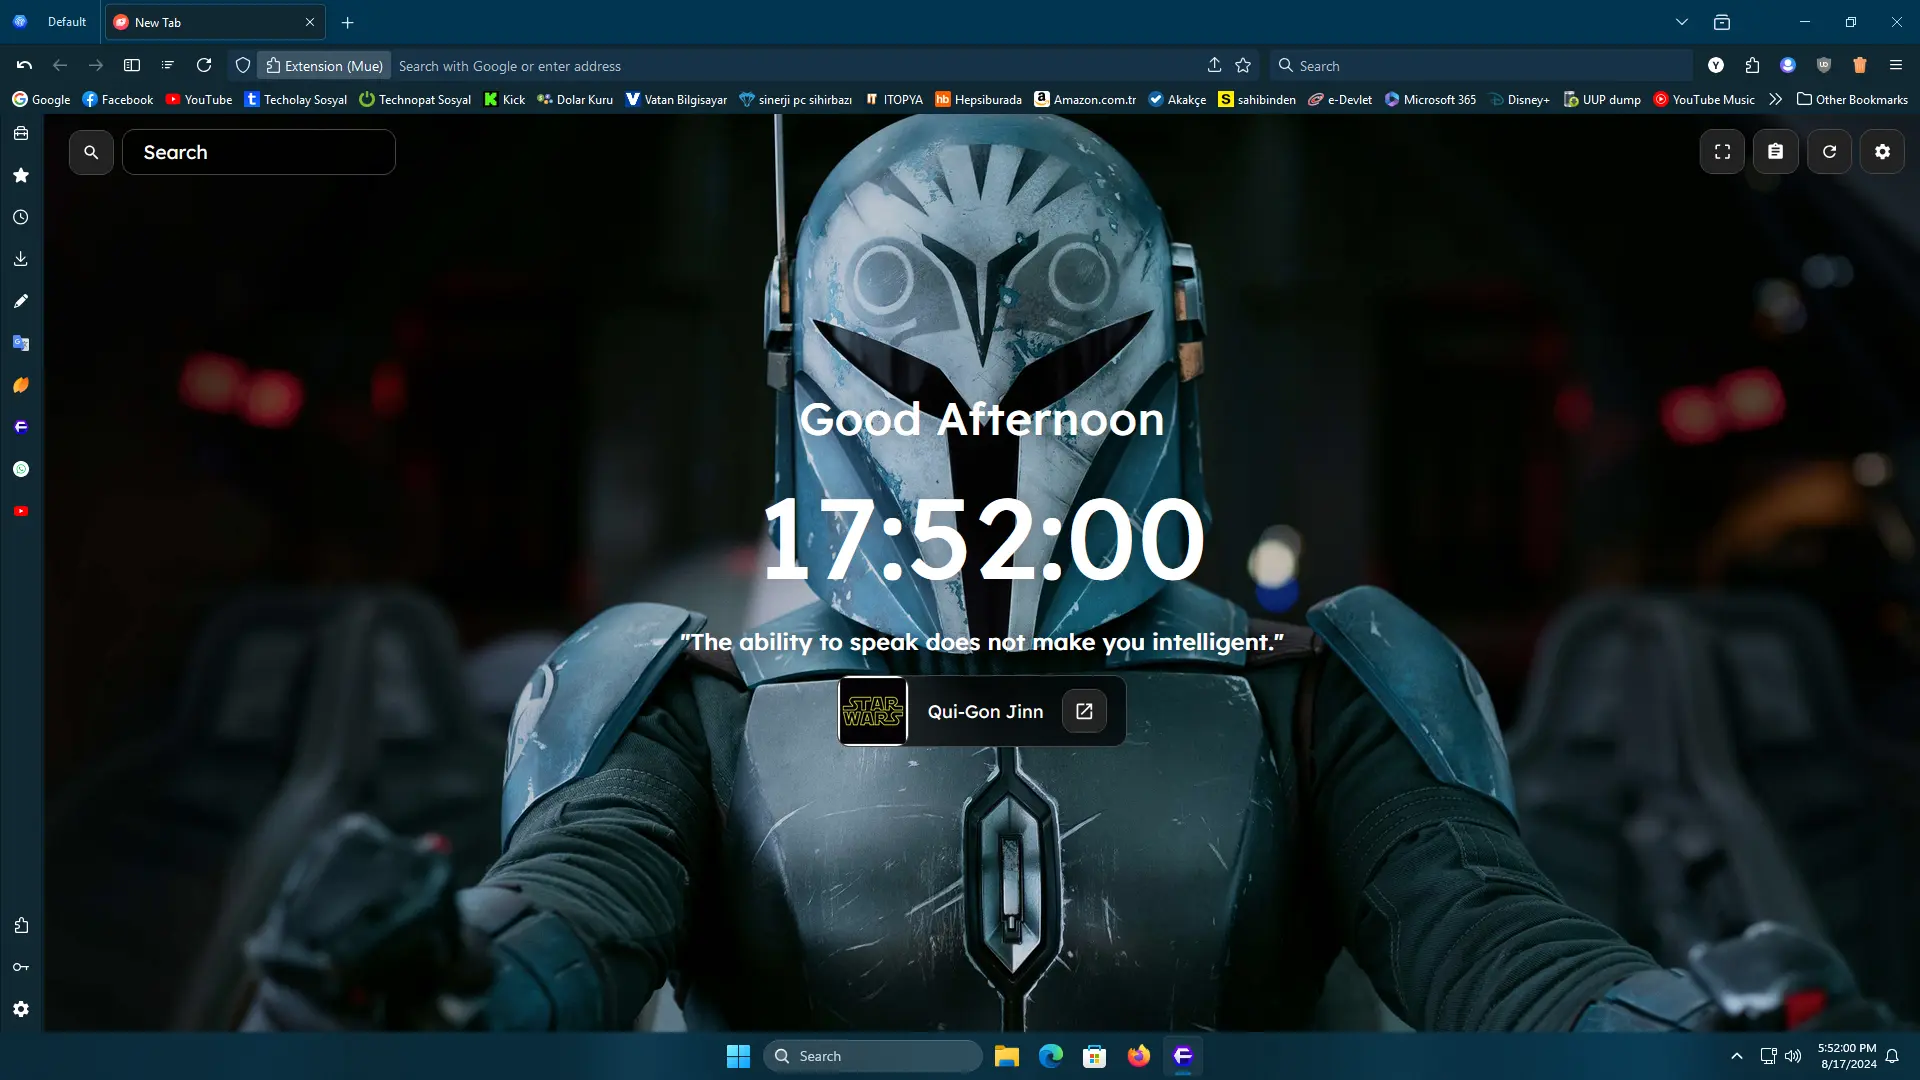1920x1080 pixels.
Task: Open the Microsoft 365 bookmark
Action: click(x=1431, y=99)
